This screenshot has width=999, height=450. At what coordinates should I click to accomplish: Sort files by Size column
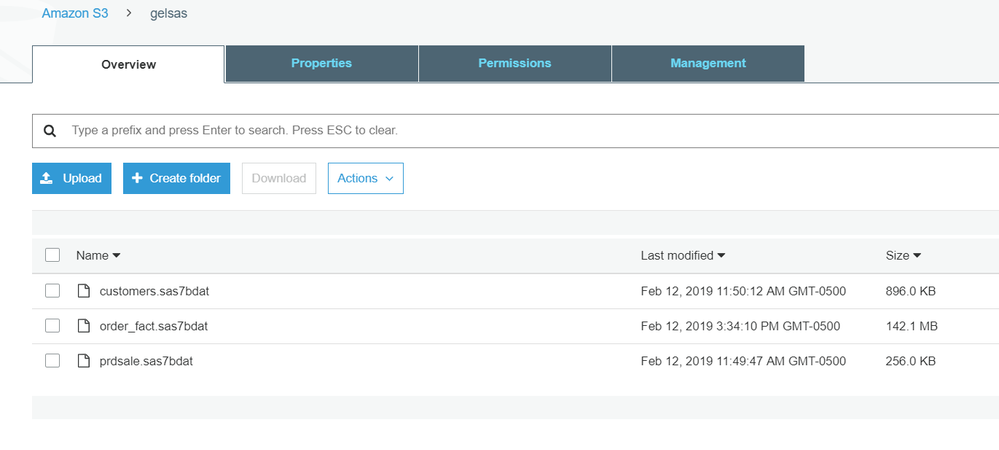pos(903,256)
